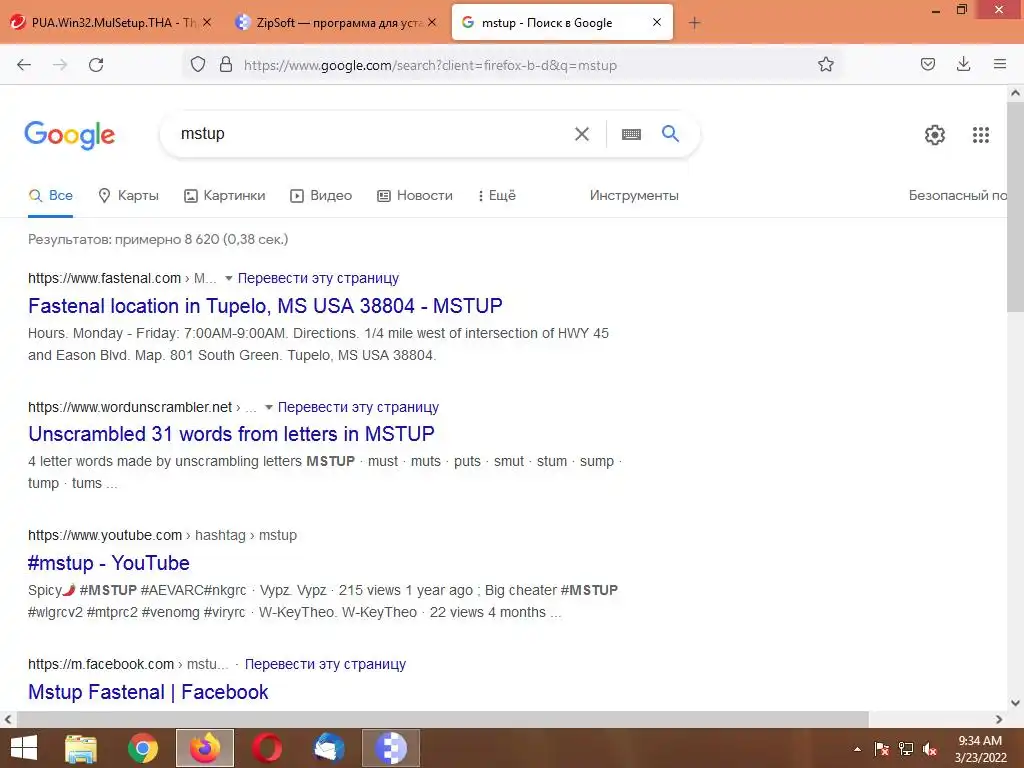Reload the current page
The width and height of the screenshot is (1024, 768).
point(96,65)
